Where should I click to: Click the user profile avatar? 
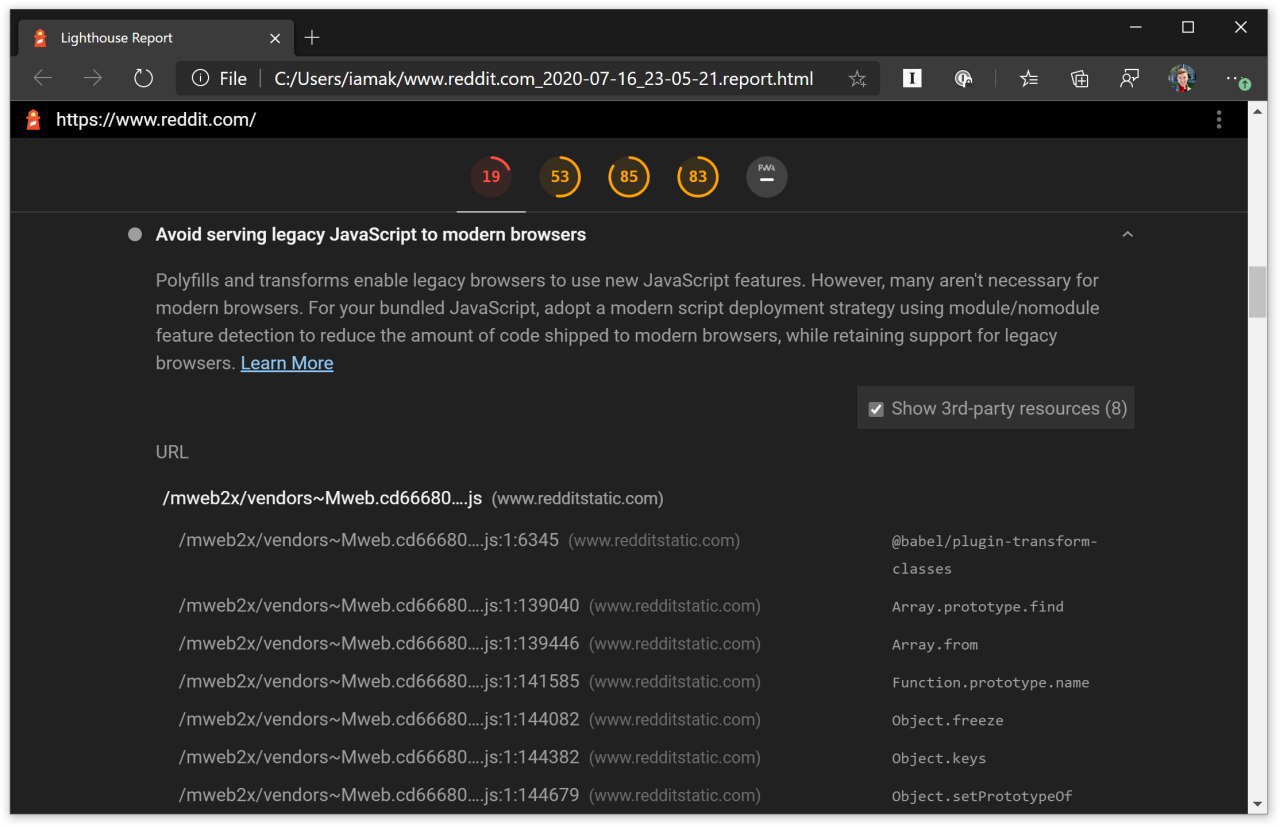[x=1182, y=79]
